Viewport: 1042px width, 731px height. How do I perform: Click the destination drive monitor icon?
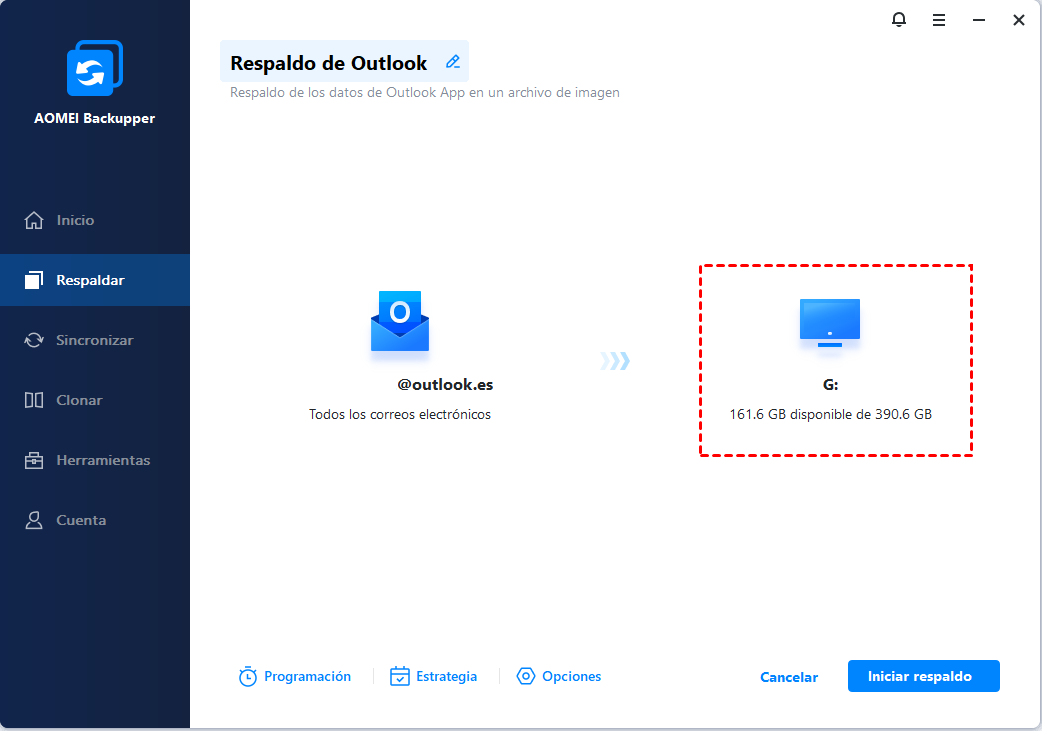[829, 323]
